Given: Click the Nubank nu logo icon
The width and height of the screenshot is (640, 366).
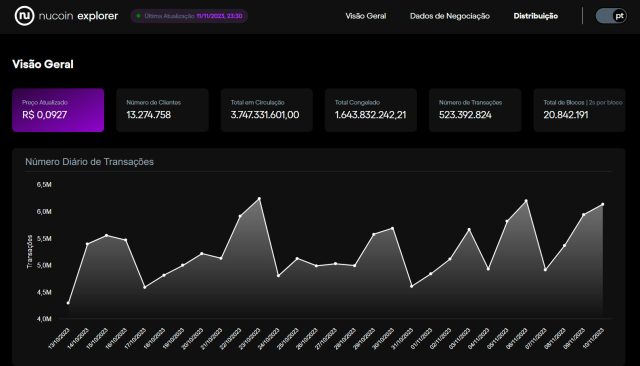Looking at the screenshot, I should [x=24, y=16].
